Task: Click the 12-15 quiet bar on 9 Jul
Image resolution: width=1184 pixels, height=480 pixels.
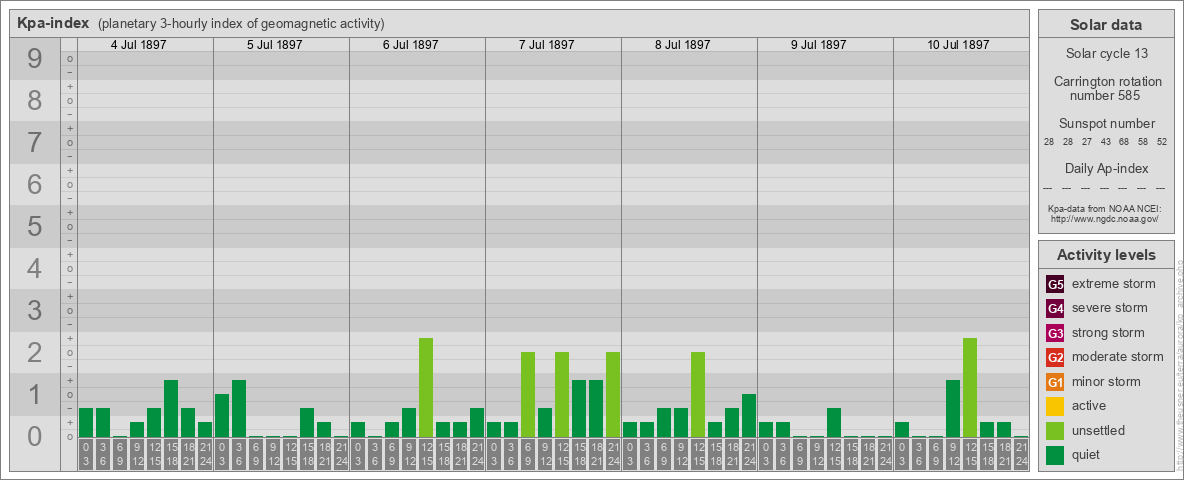Action: [834, 423]
